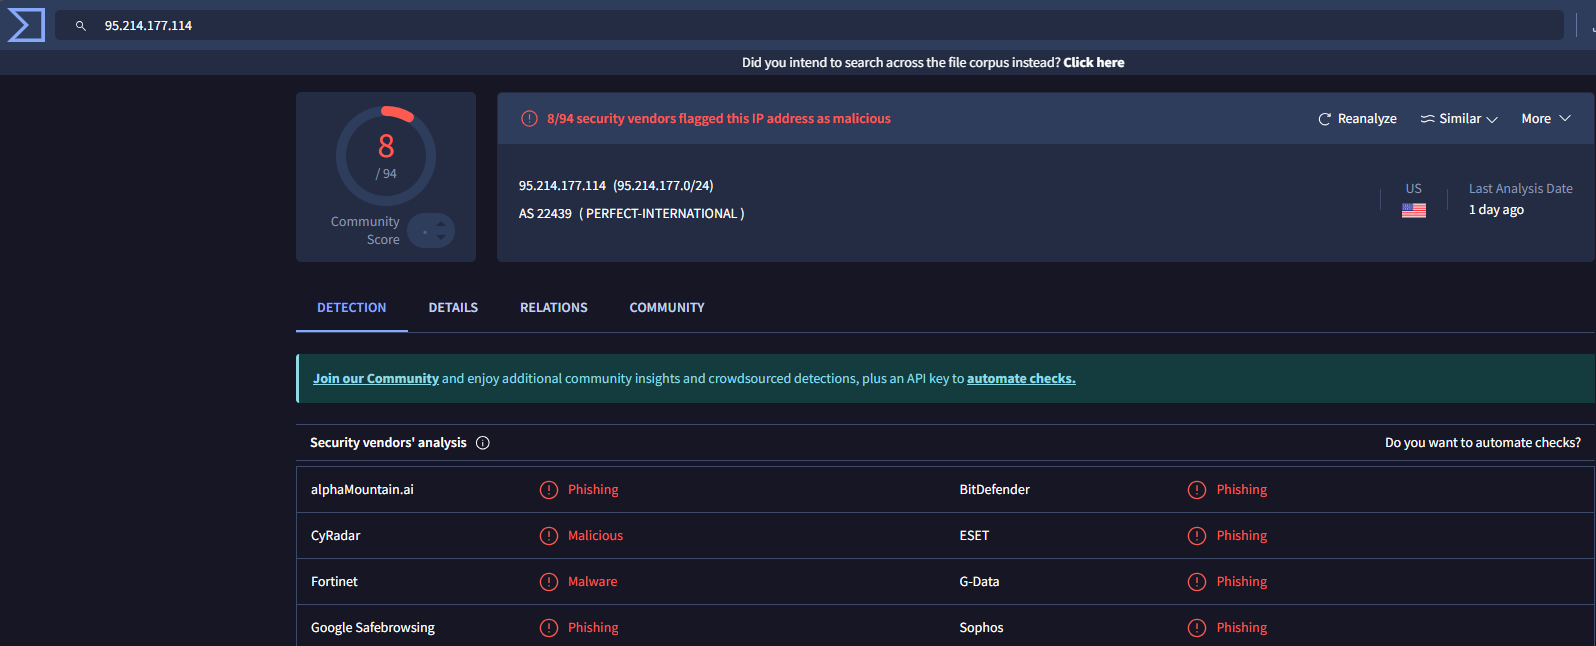Click Fortinet malware warning icon
This screenshot has height=646, width=1596.
pyautogui.click(x=549, y=582)
